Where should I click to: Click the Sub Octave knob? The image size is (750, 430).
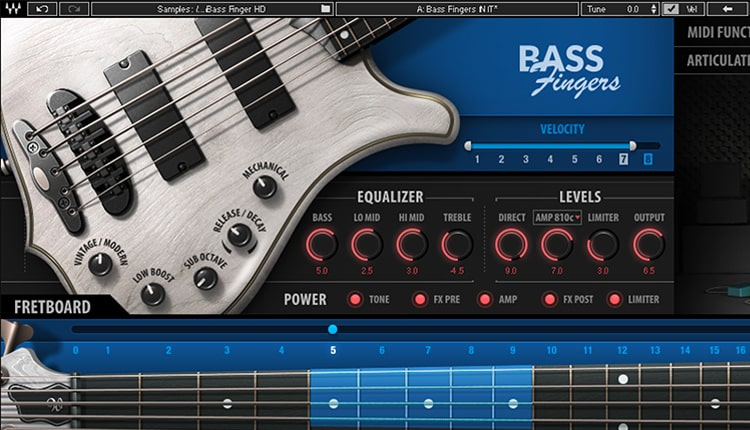(x=205, y=278)
